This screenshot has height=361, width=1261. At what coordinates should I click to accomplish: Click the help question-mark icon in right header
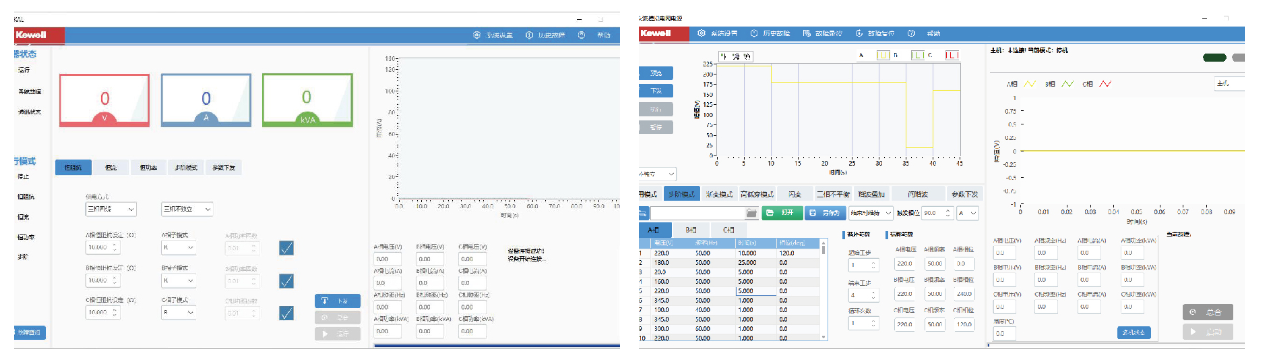coord(911,33)
